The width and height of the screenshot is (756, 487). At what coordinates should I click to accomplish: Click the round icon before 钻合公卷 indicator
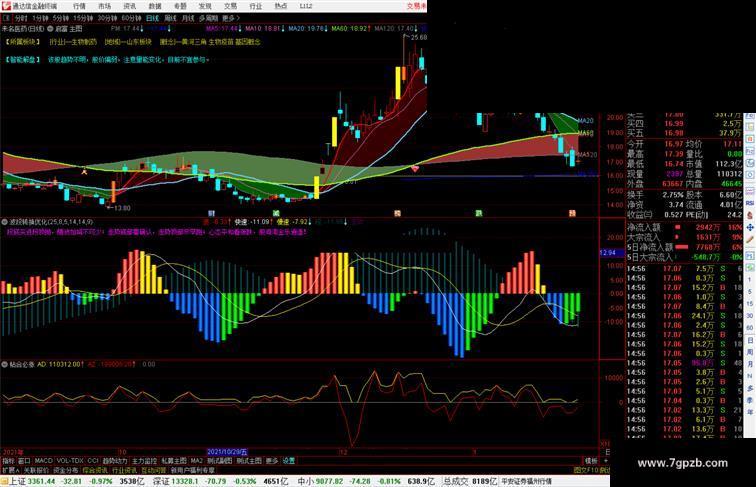[x=5, y=365]
